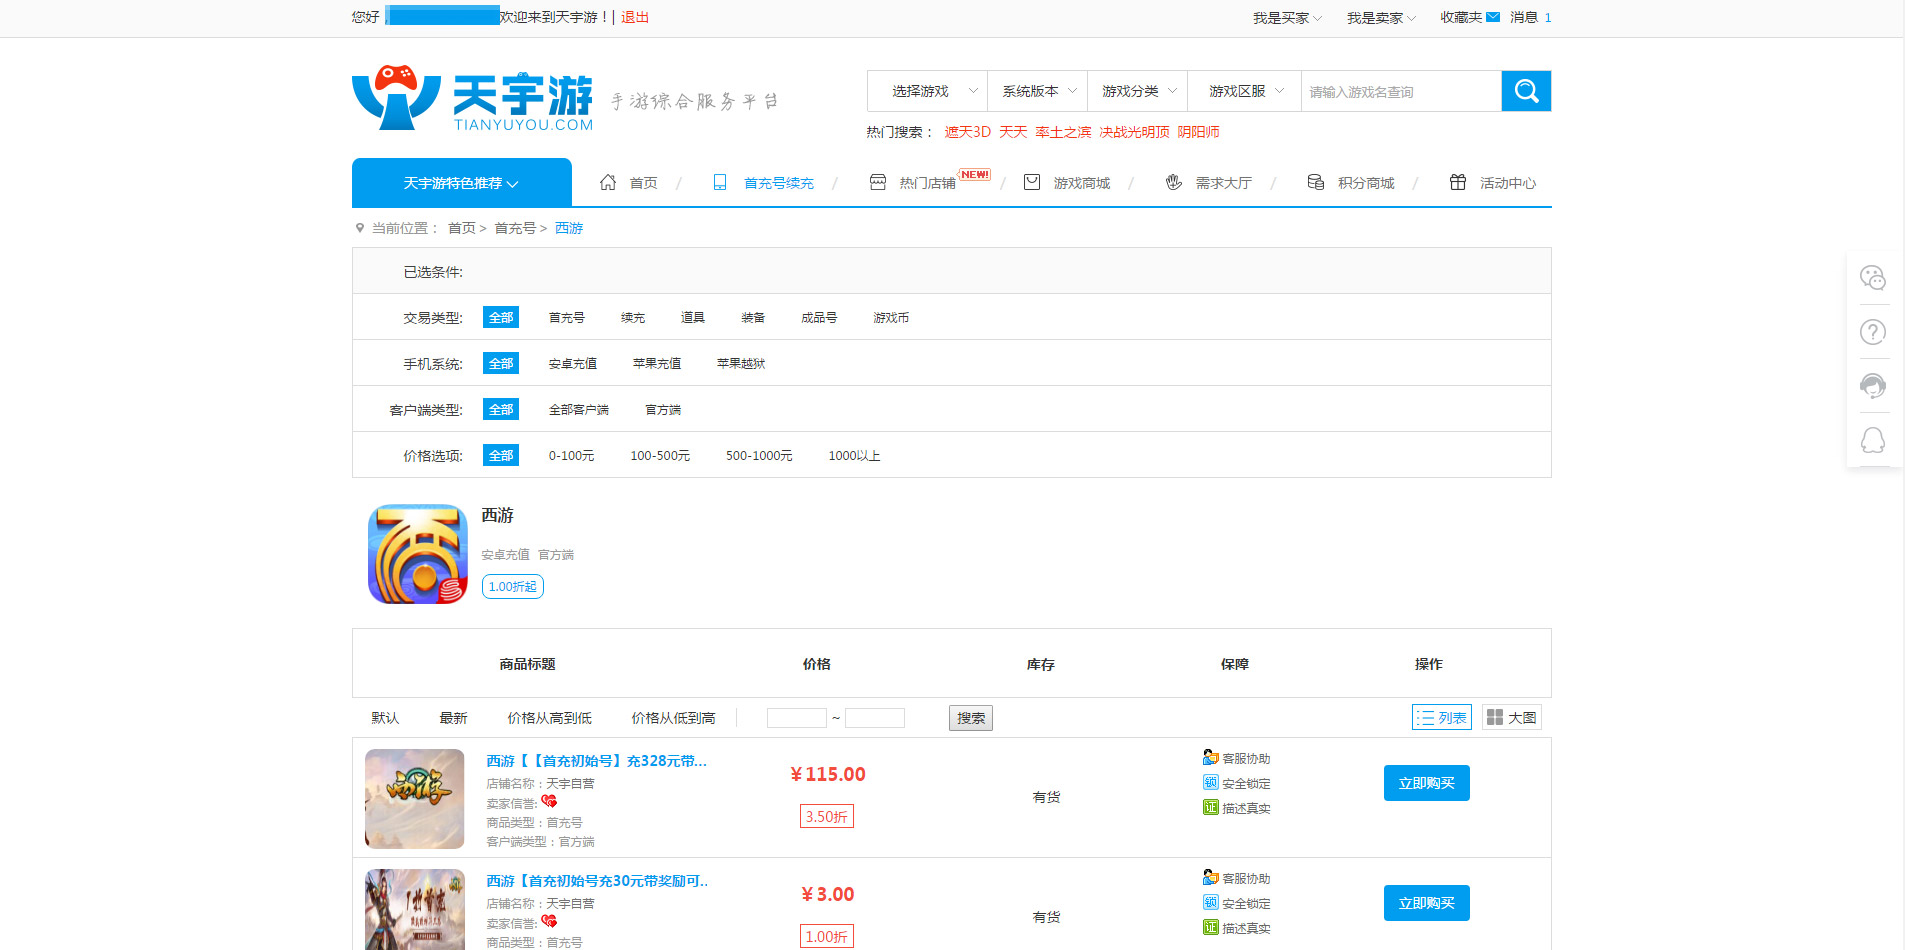Image resolution: width=1905 pixels, height=950 pixels.
Task: Open 游戏区服 dropdown
Action: (x=1245, y=91)
